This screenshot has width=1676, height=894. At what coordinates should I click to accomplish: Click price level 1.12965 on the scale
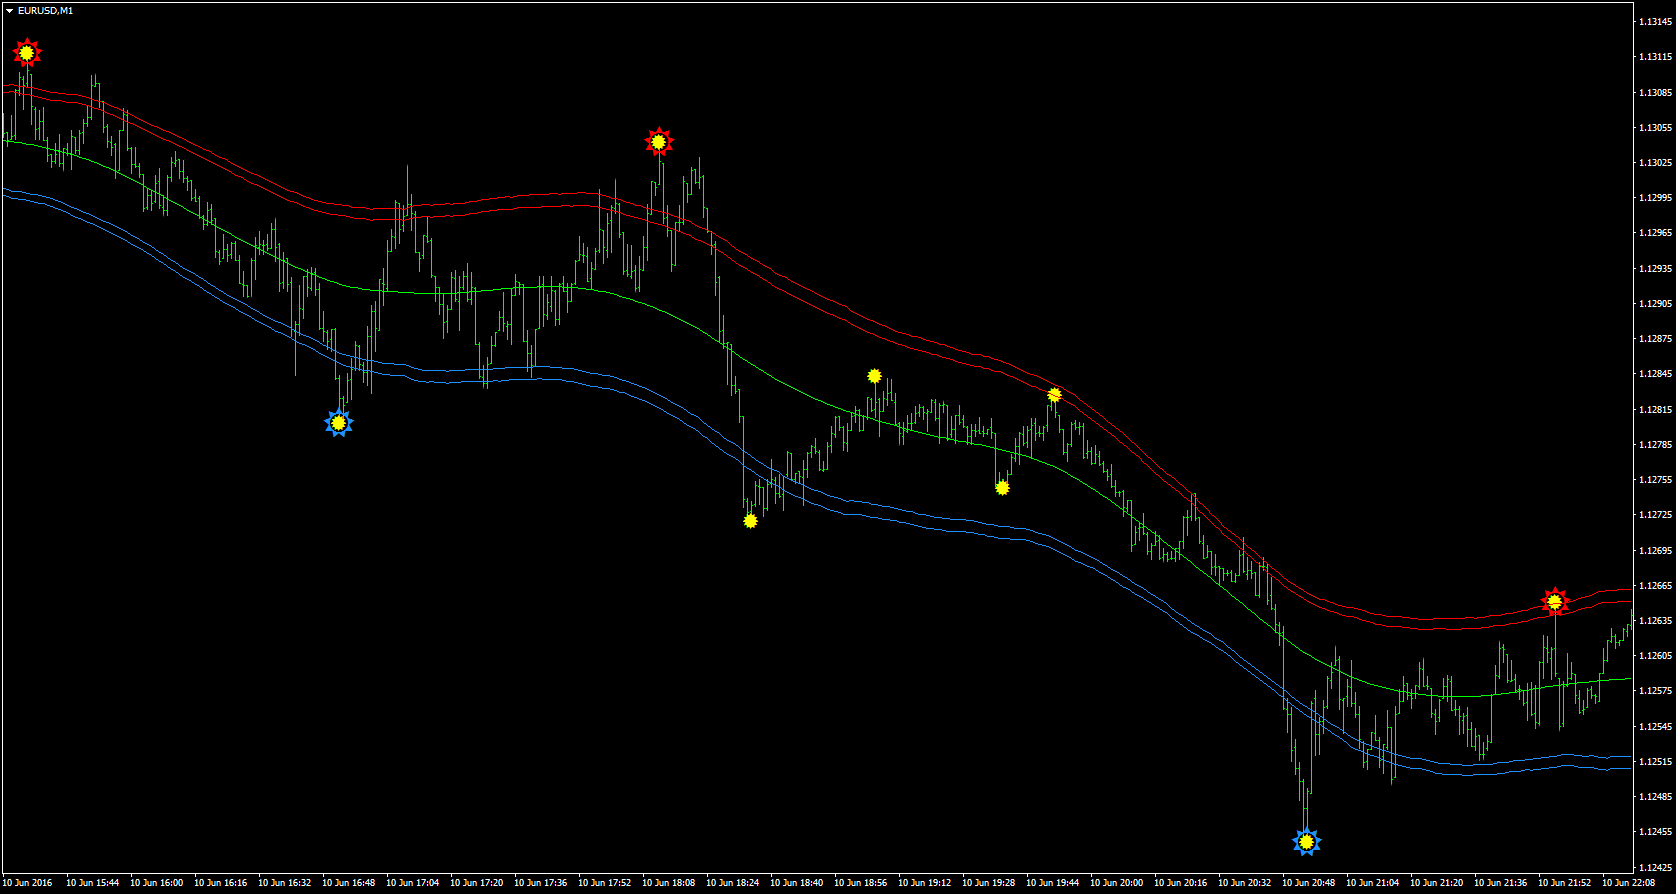click(x=1655, y=233)
